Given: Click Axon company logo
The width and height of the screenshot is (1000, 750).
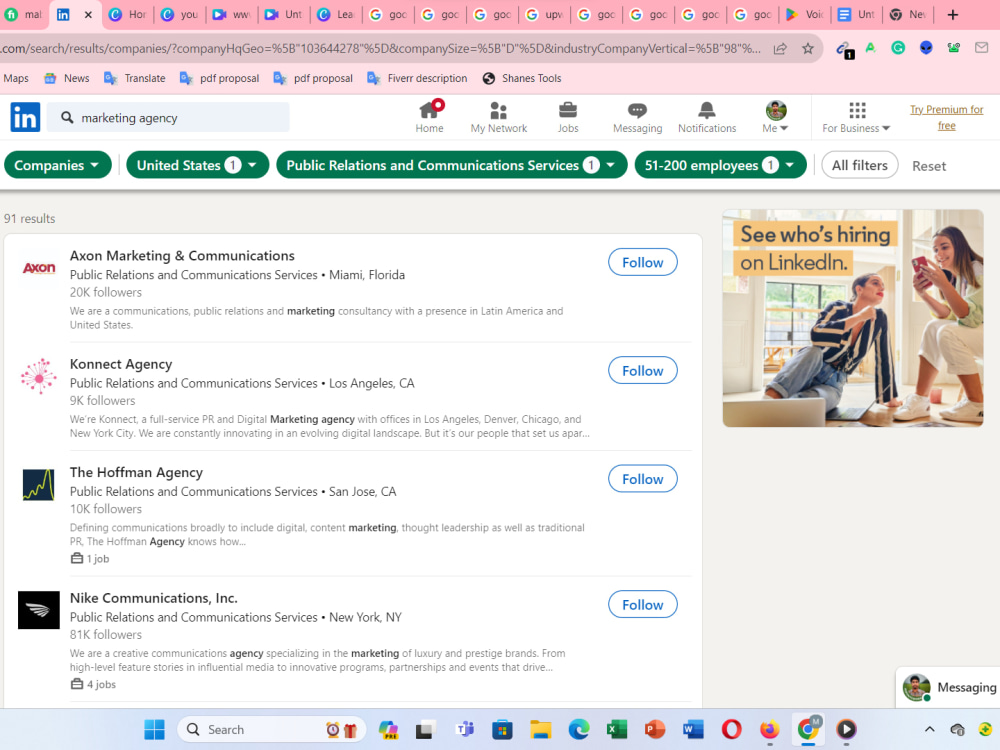Looking at the screenshot, I should click(x=39, y=268).
